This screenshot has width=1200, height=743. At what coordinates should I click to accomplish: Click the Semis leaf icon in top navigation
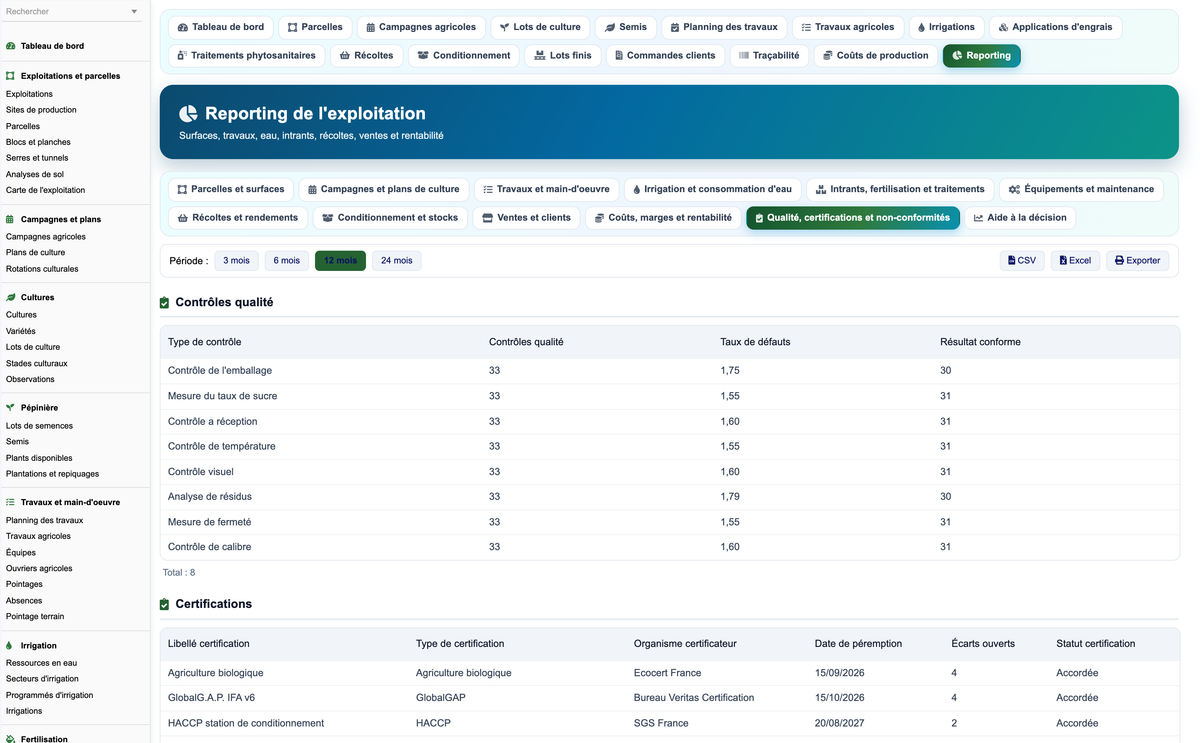pos(610,27)
